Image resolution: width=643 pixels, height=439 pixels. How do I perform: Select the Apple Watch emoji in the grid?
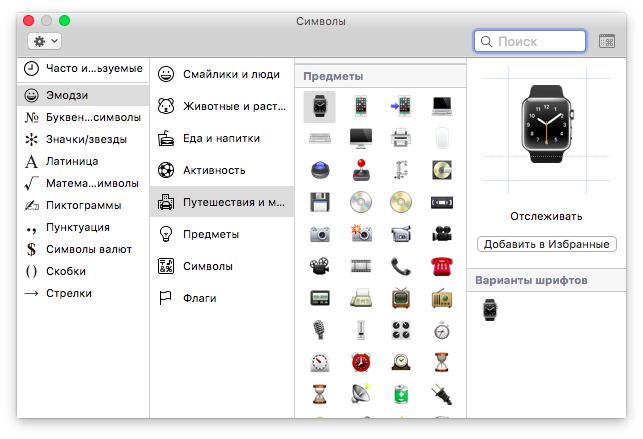coord(319,107)
